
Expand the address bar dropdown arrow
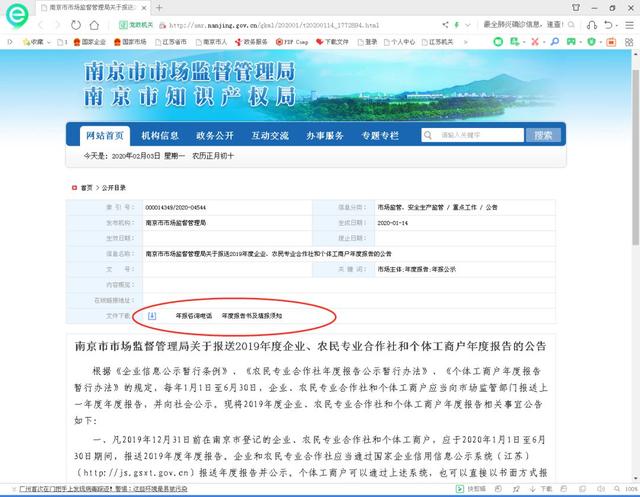point(468,25)
